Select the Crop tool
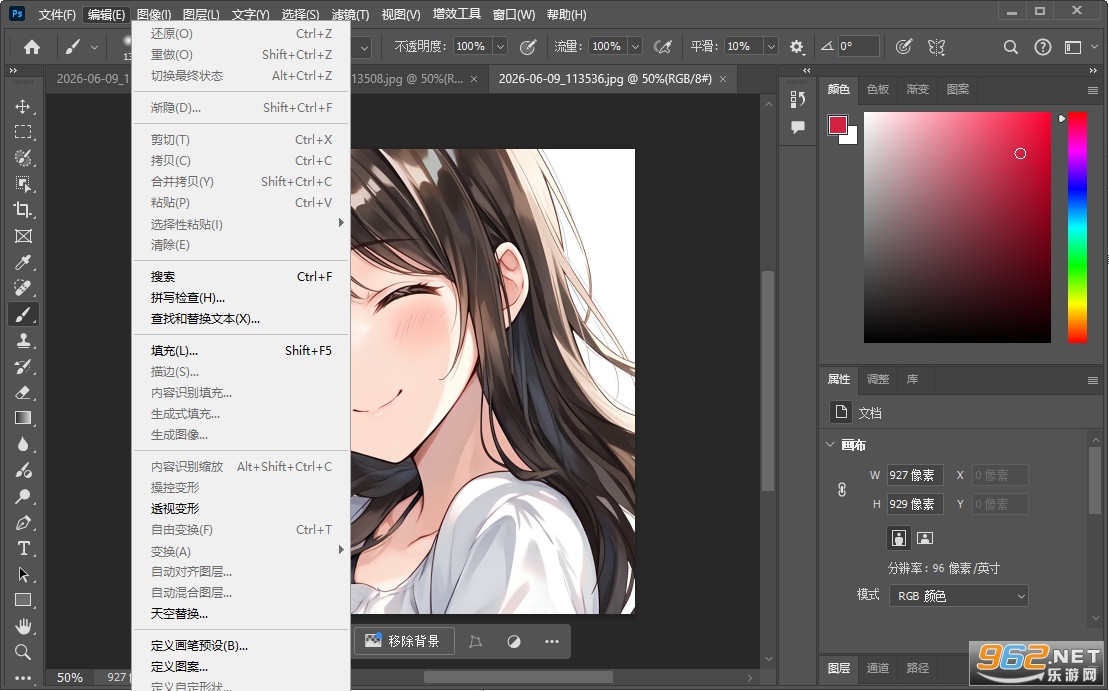Viewport: 1109px width, 691px height. pyautogui.click(x=23, y=210)
